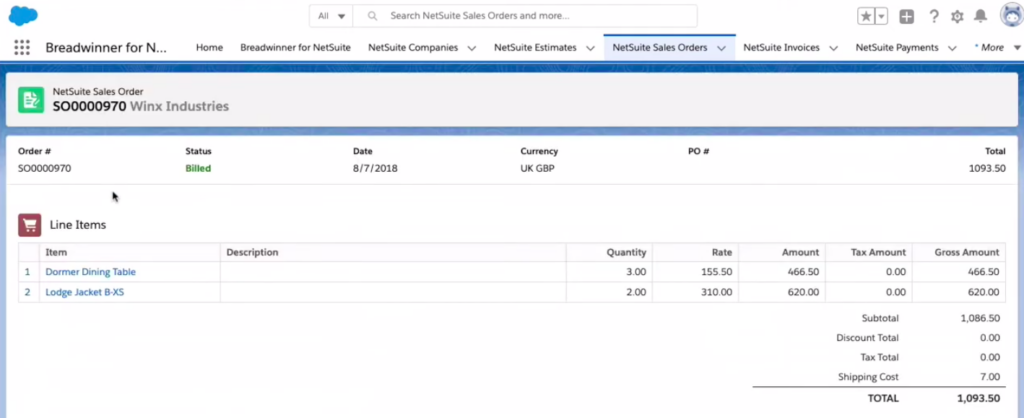This screenshot has width=1024, height=418.
Task: Open the Lodge Jacket B-XS item link
Action: point(84,292)
